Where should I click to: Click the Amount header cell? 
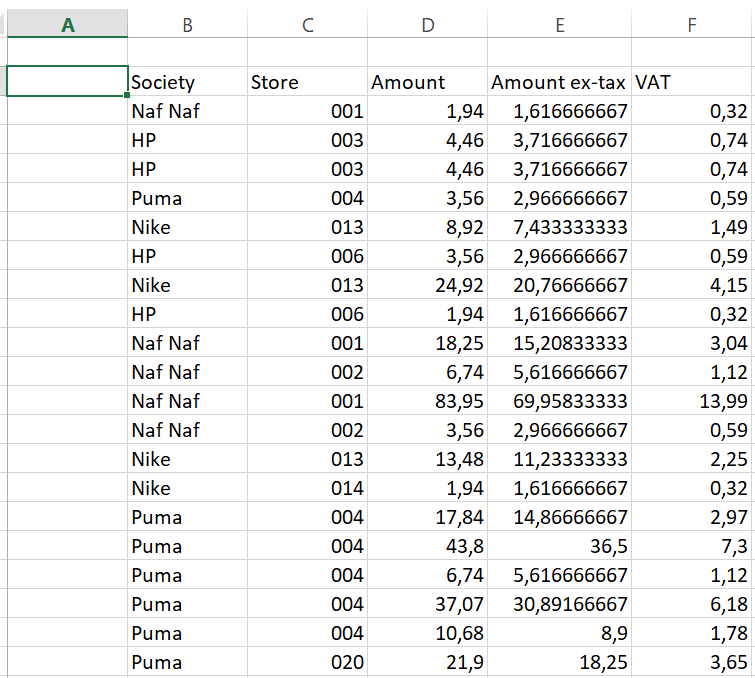pyautogui.click(x=427, y=81)
